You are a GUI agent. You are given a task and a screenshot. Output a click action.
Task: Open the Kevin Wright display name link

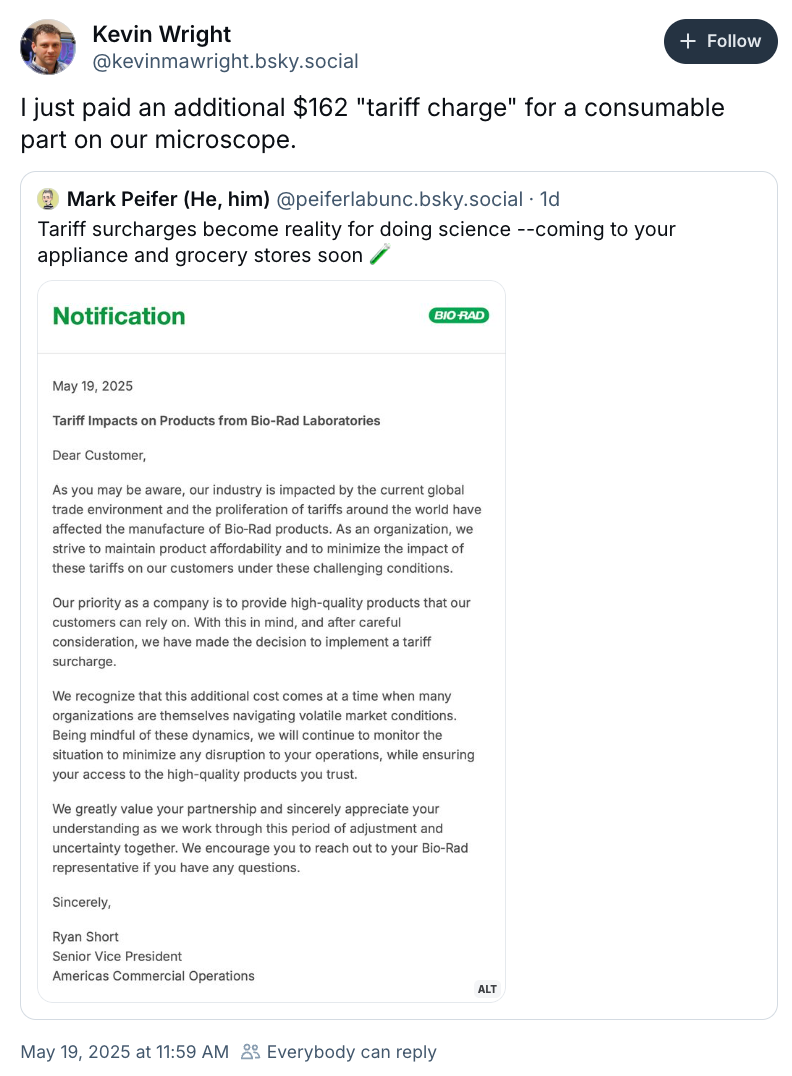click(162, 34)
